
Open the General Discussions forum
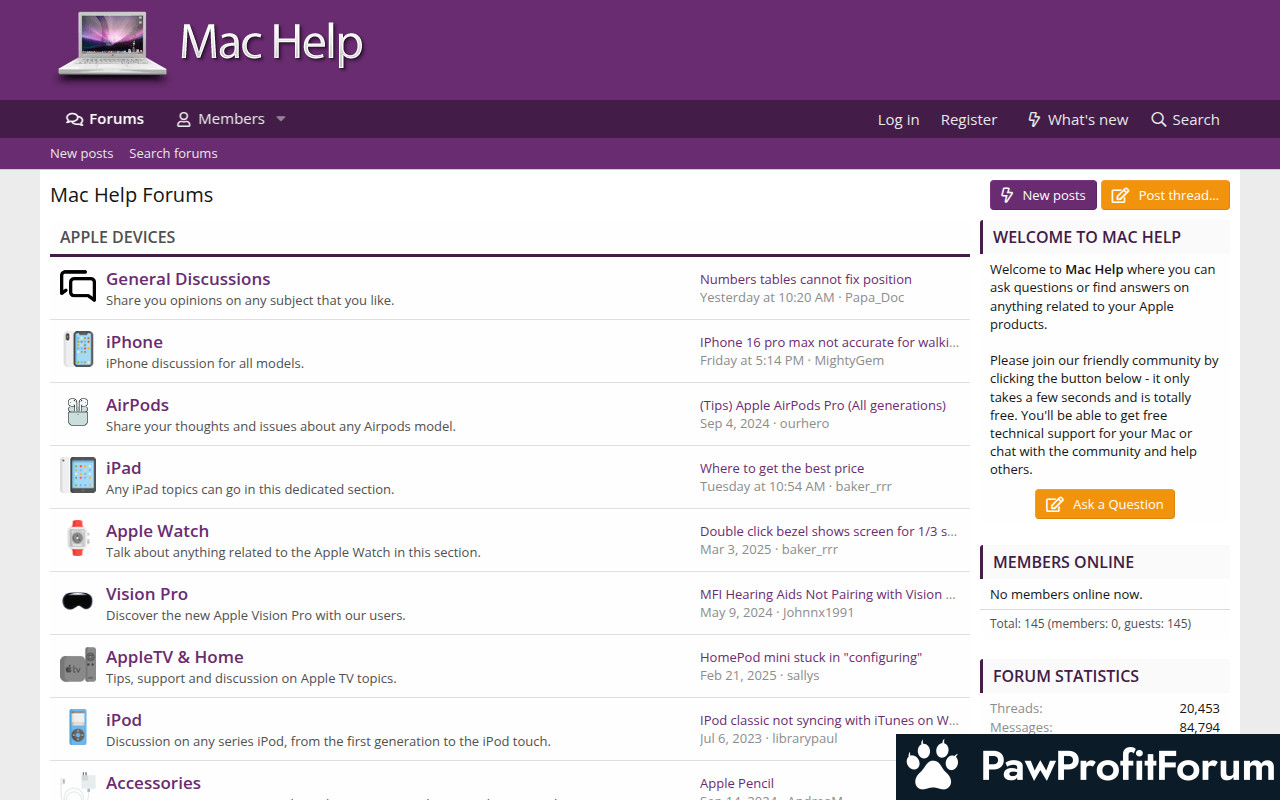click(188, 279)
